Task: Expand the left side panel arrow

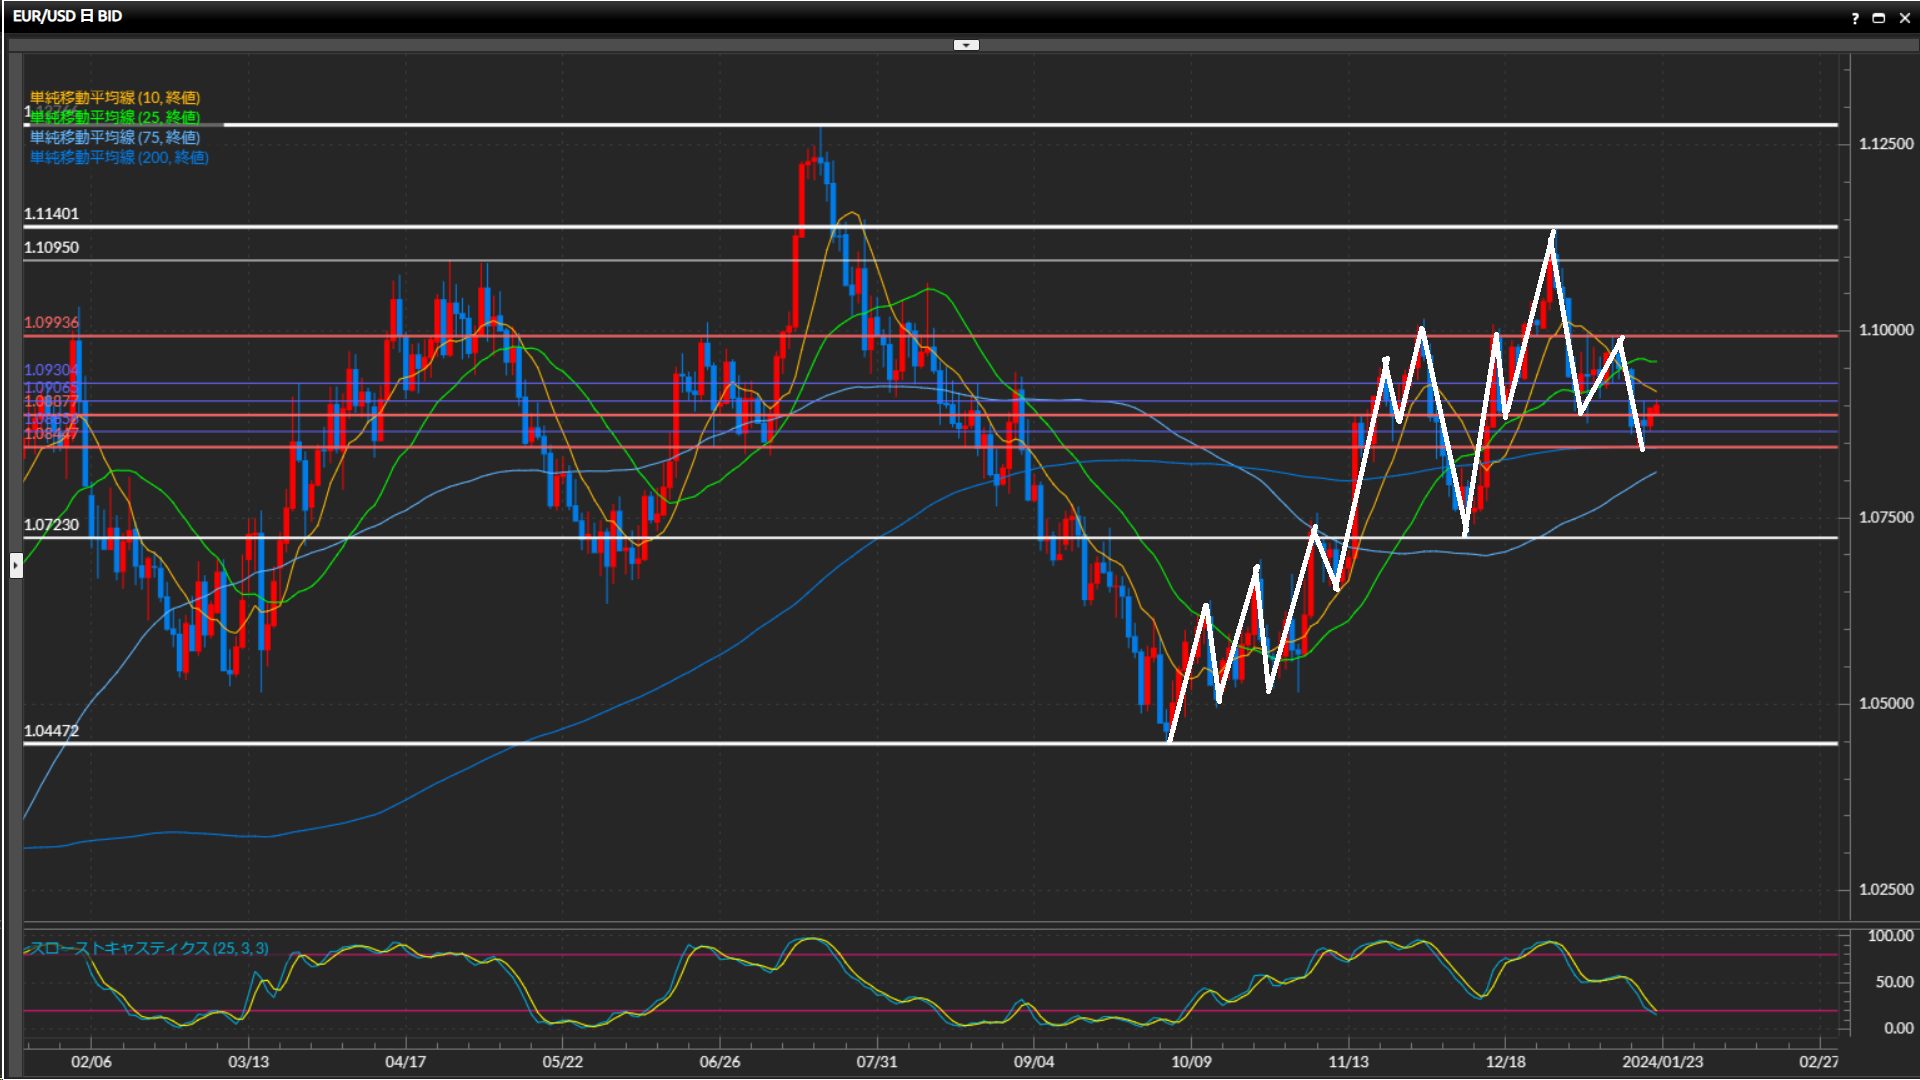Action: (16, 566)
